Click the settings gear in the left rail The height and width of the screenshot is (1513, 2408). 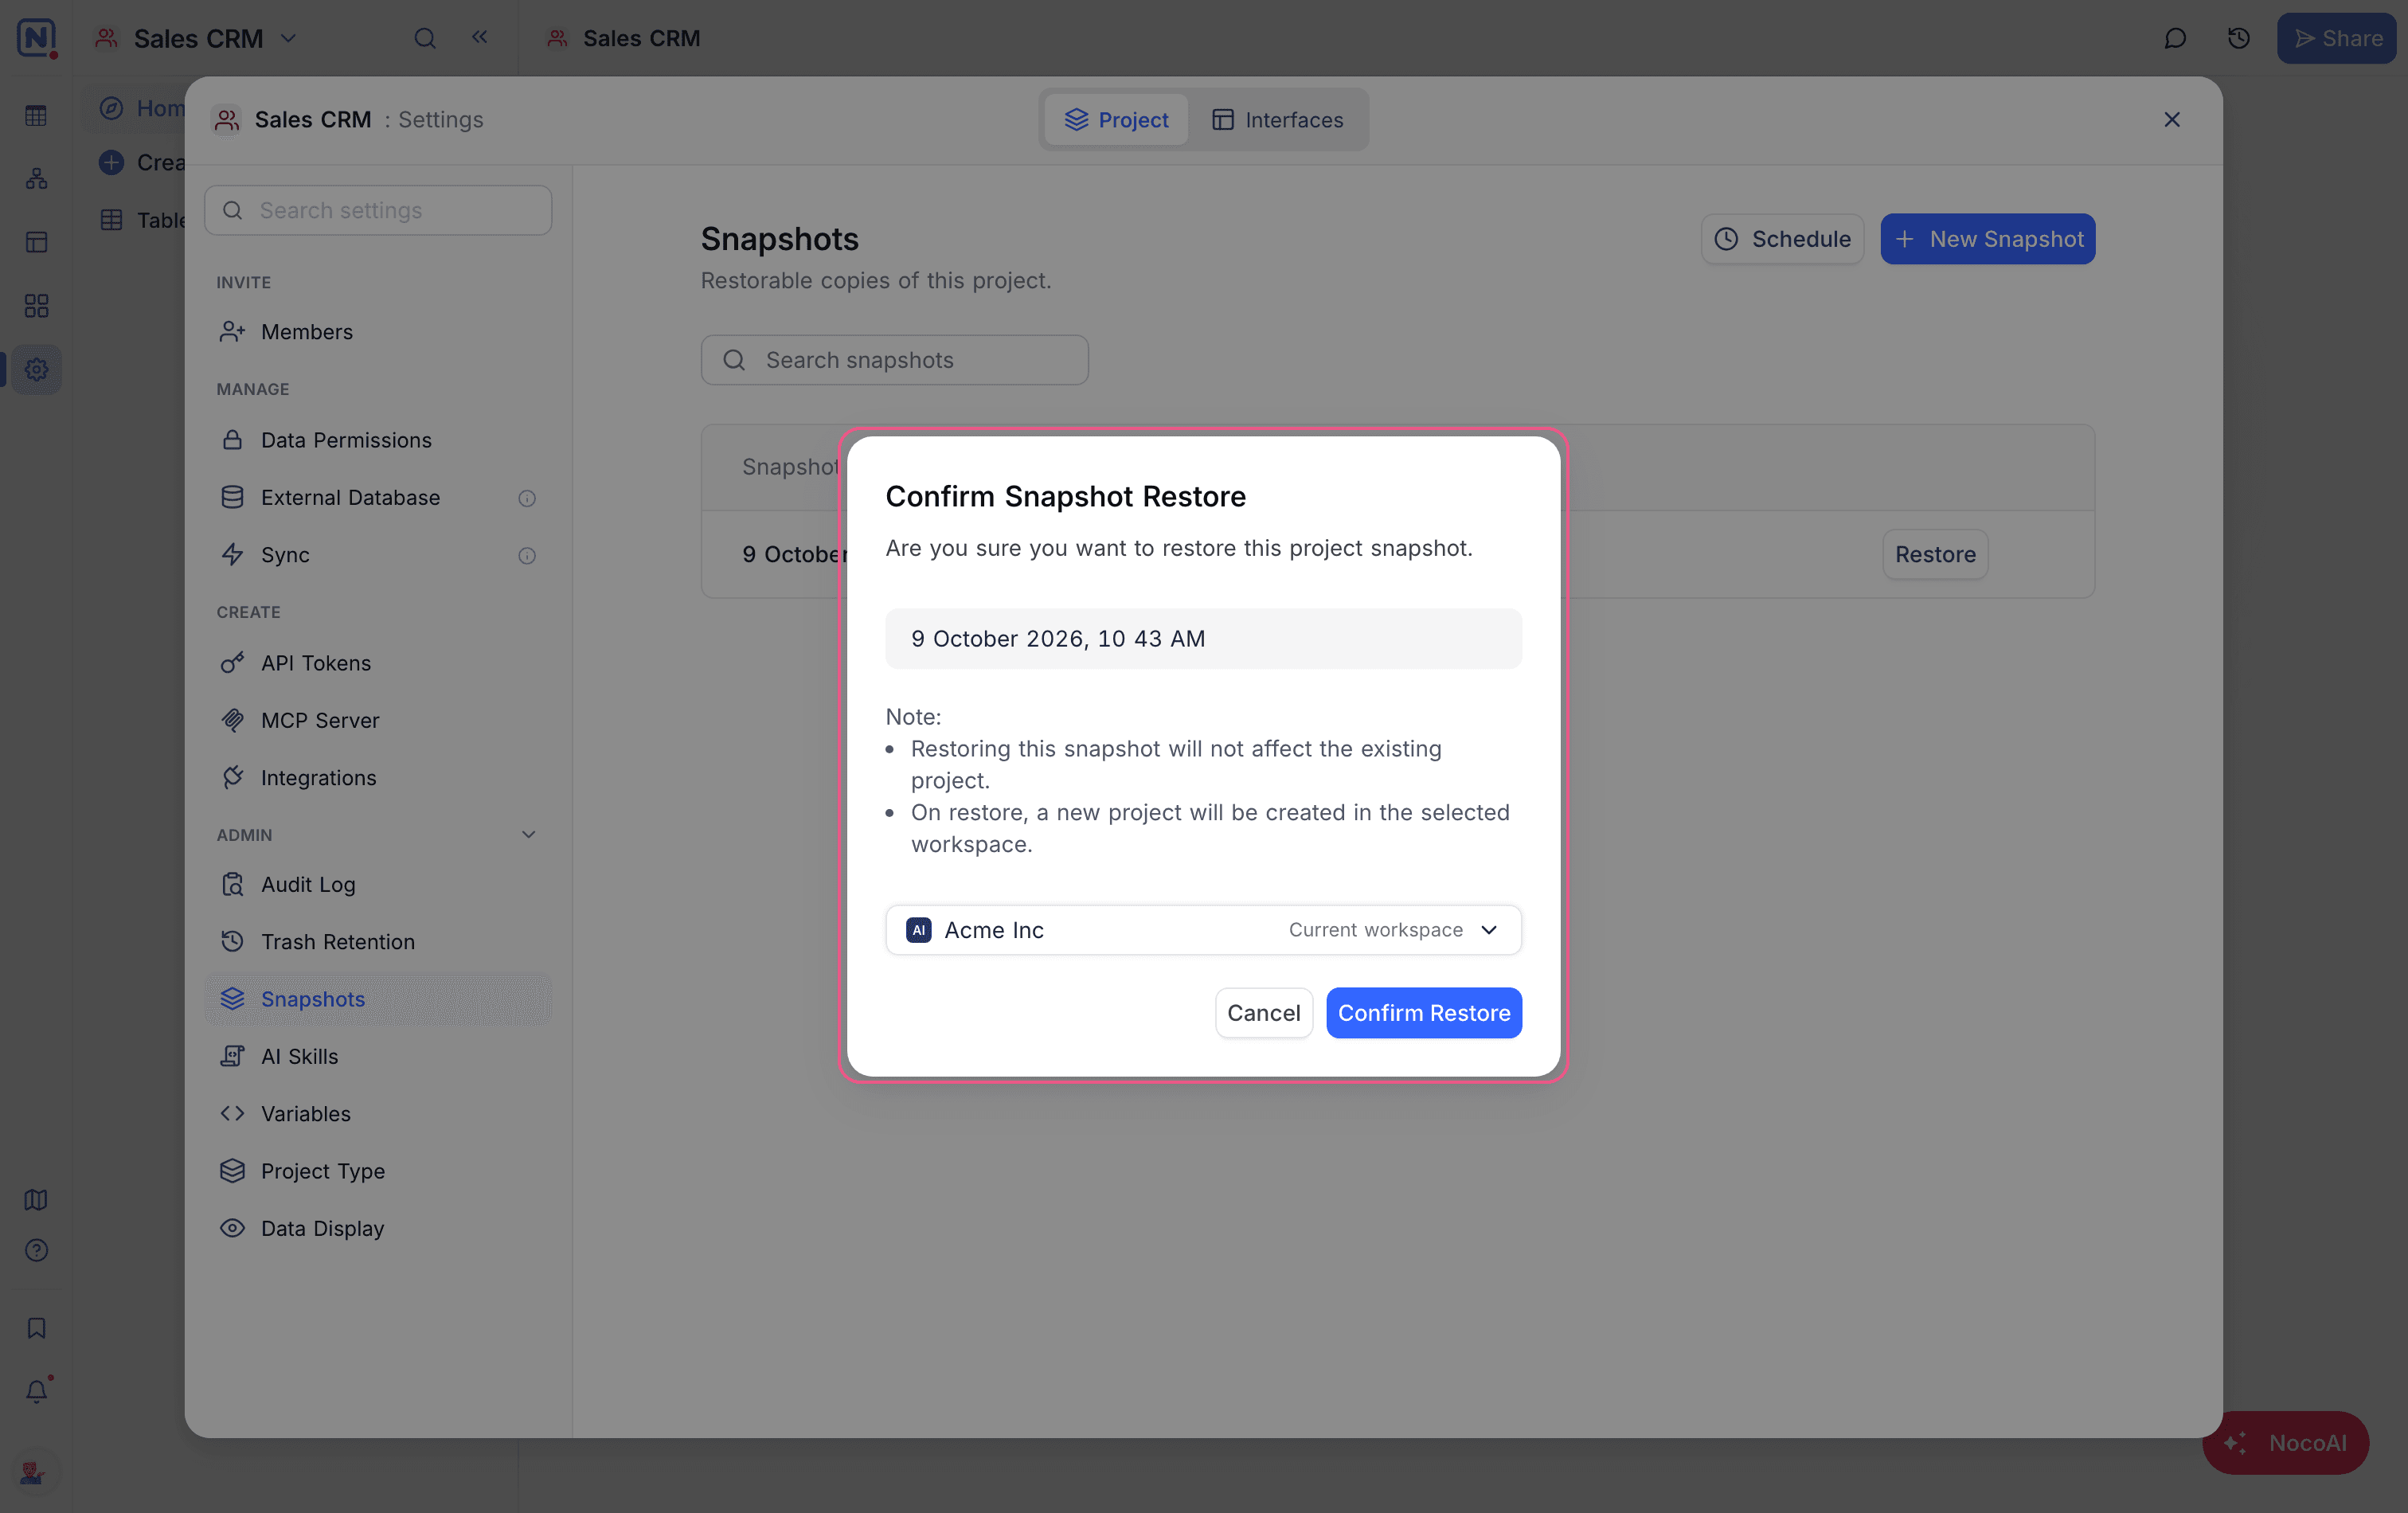pyautogui.click(x=37, y=369)
